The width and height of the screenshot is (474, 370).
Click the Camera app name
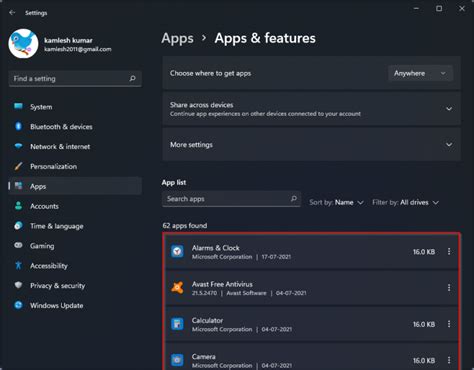[203, 356]
